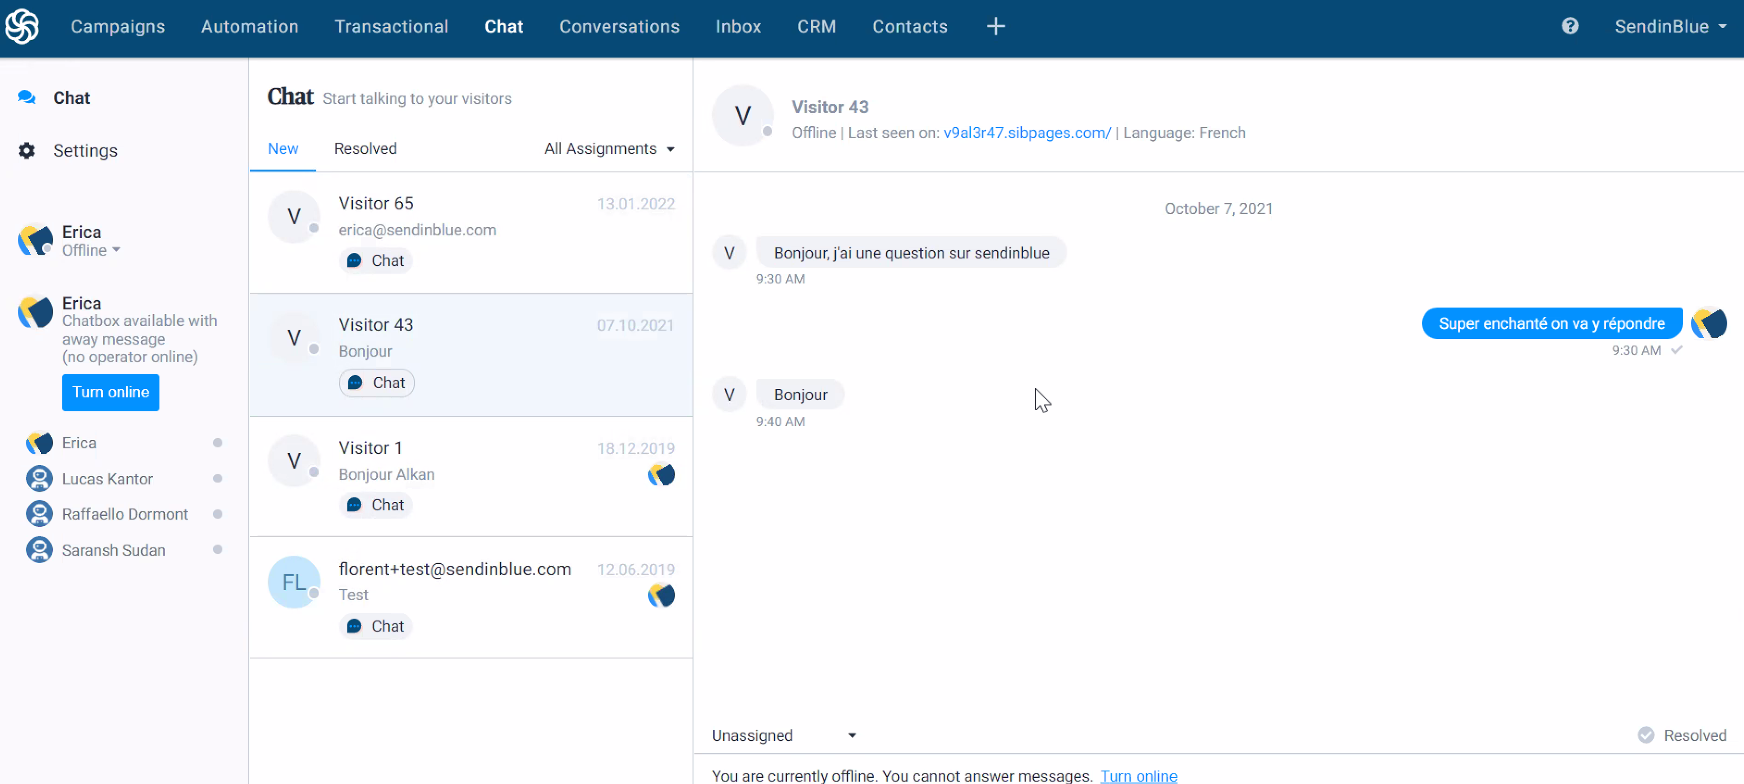This screenshot has width=1744, height=784.
Task: Click the Chat tag on Visitor 1
Action: point(376,505)
